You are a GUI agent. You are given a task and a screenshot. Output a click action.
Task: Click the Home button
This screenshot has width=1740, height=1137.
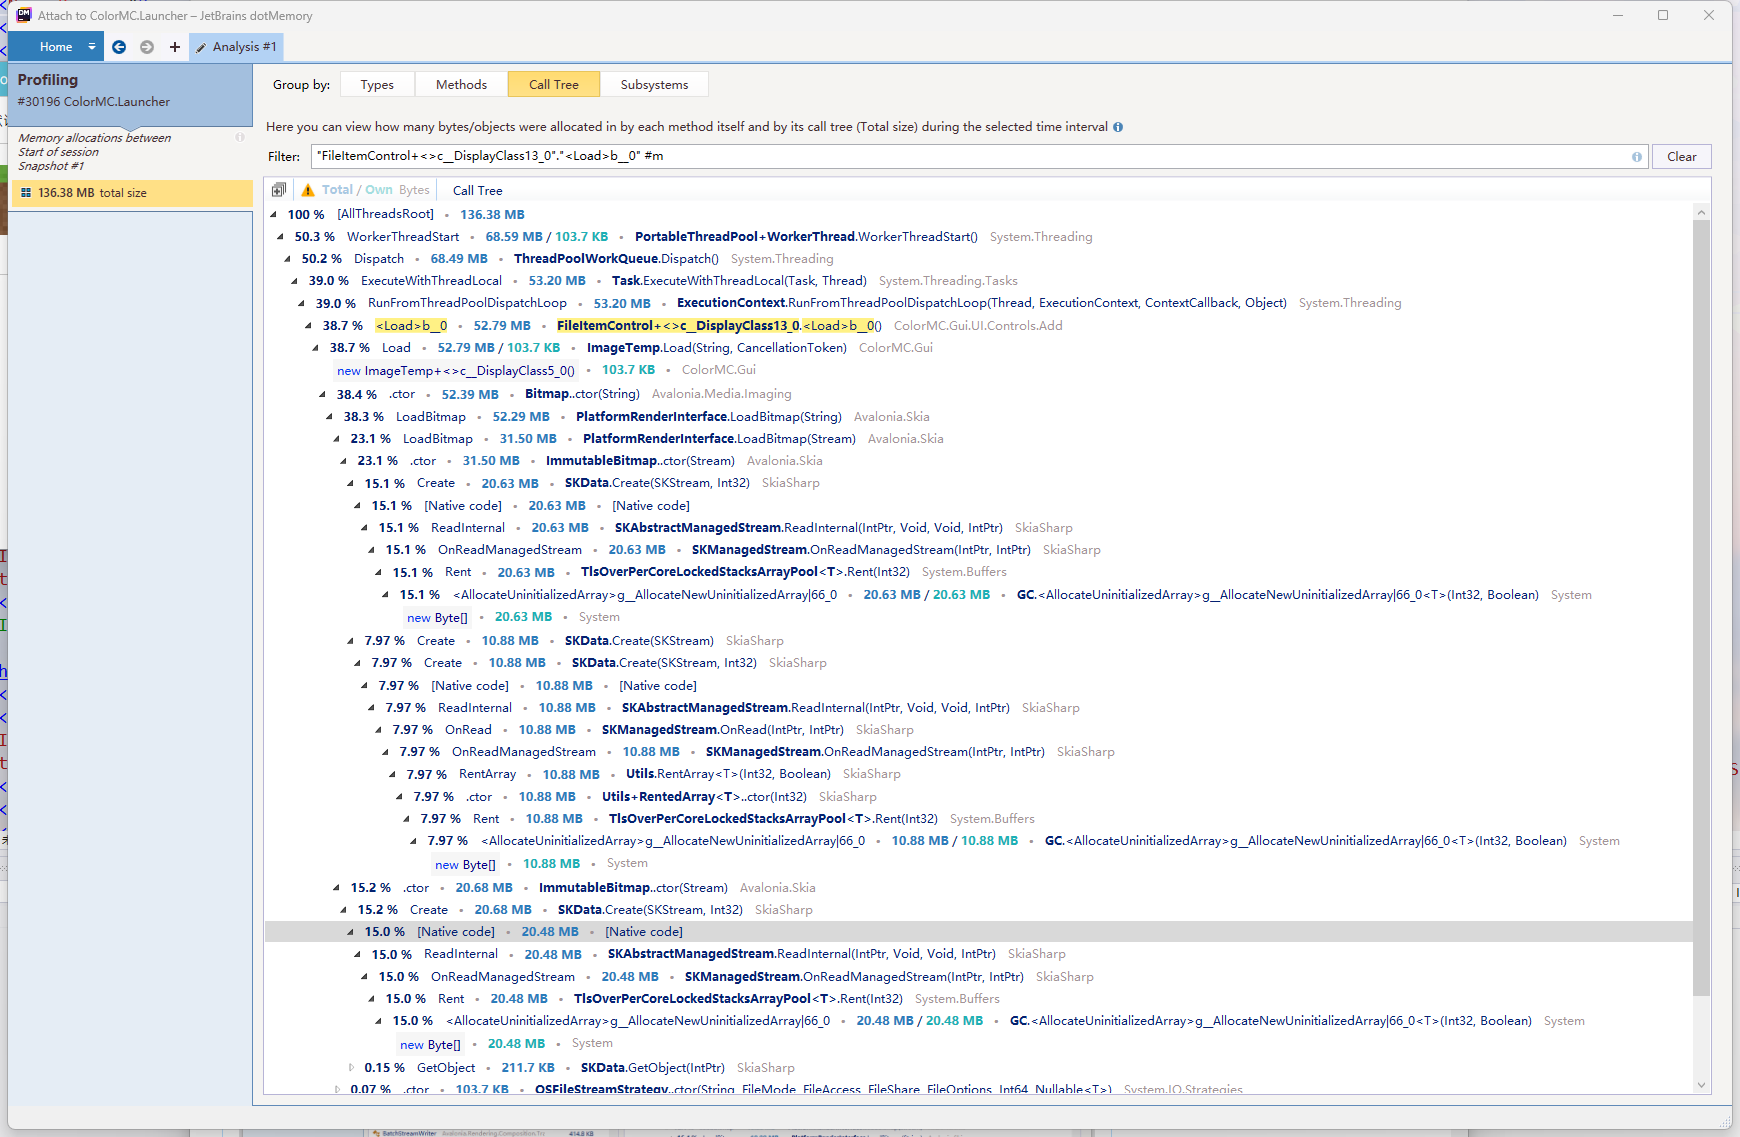coord(55,46)
